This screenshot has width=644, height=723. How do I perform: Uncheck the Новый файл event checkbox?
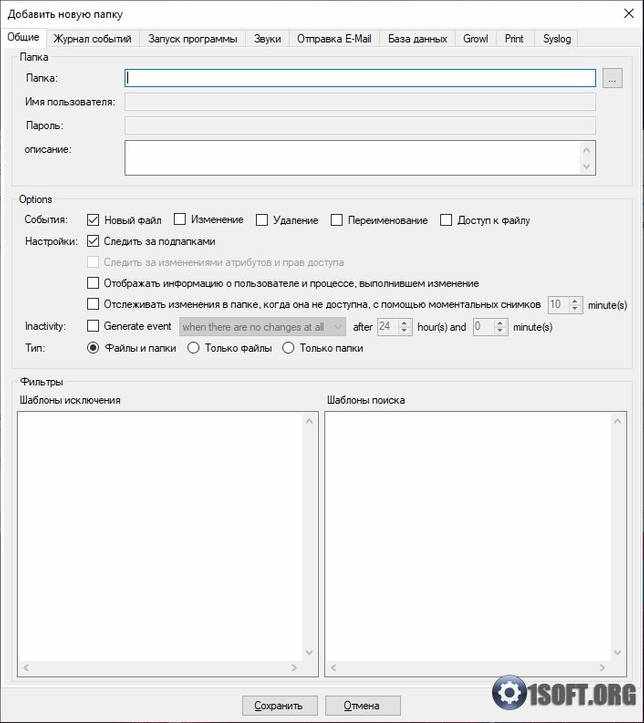tap(93, 220)
